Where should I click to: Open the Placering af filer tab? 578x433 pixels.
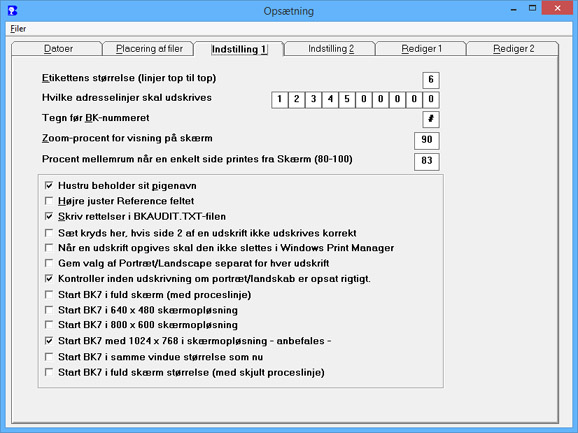(149, 49)
